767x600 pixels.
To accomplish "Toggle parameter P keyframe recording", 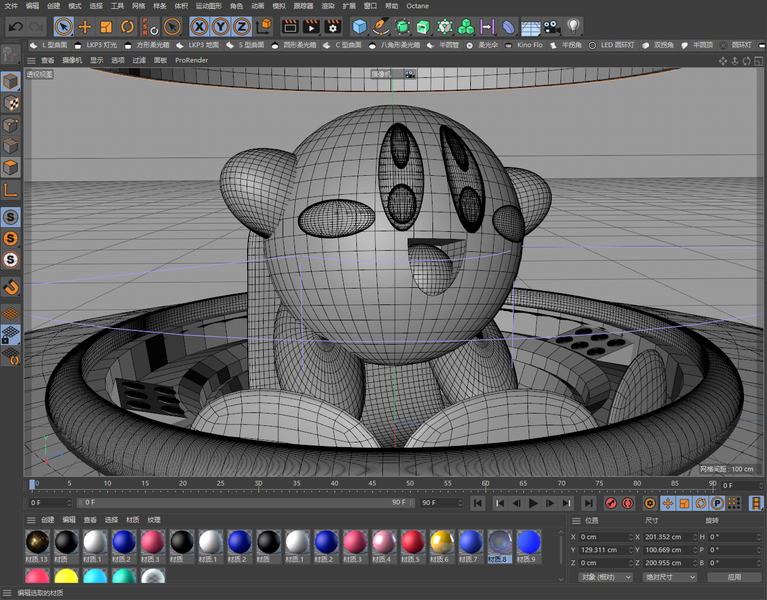I will pyautogui.click(x=717, y=503).
